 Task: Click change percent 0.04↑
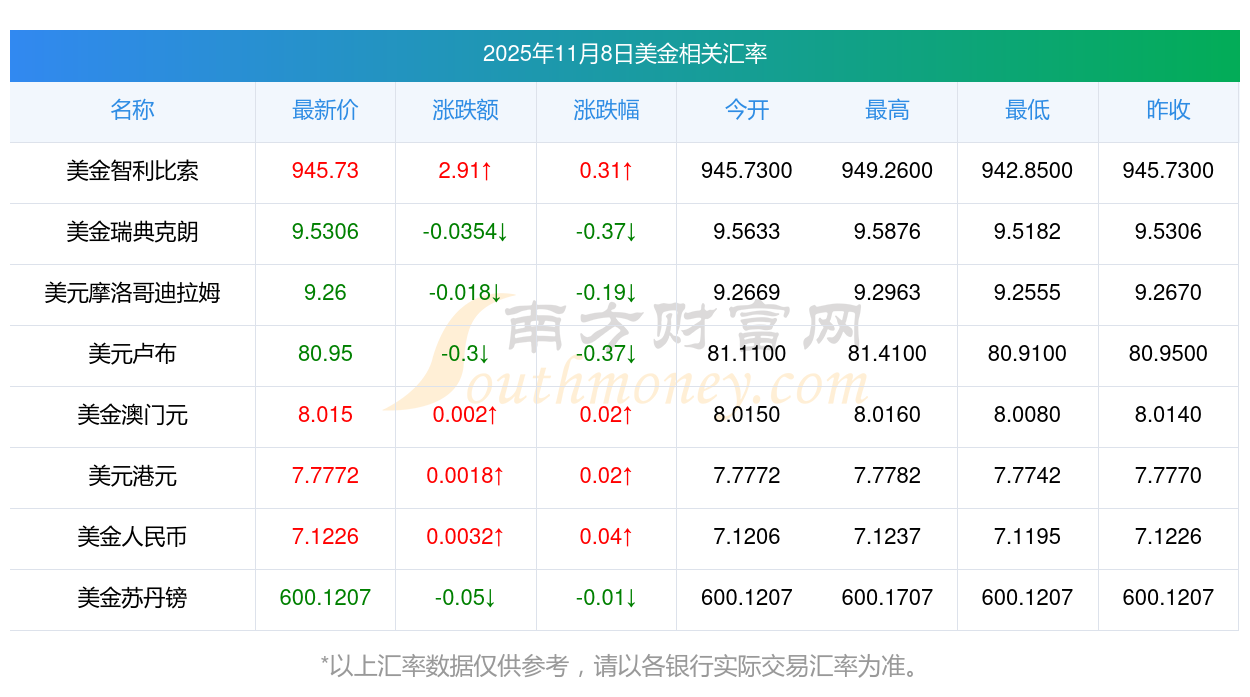click(606, 537)
